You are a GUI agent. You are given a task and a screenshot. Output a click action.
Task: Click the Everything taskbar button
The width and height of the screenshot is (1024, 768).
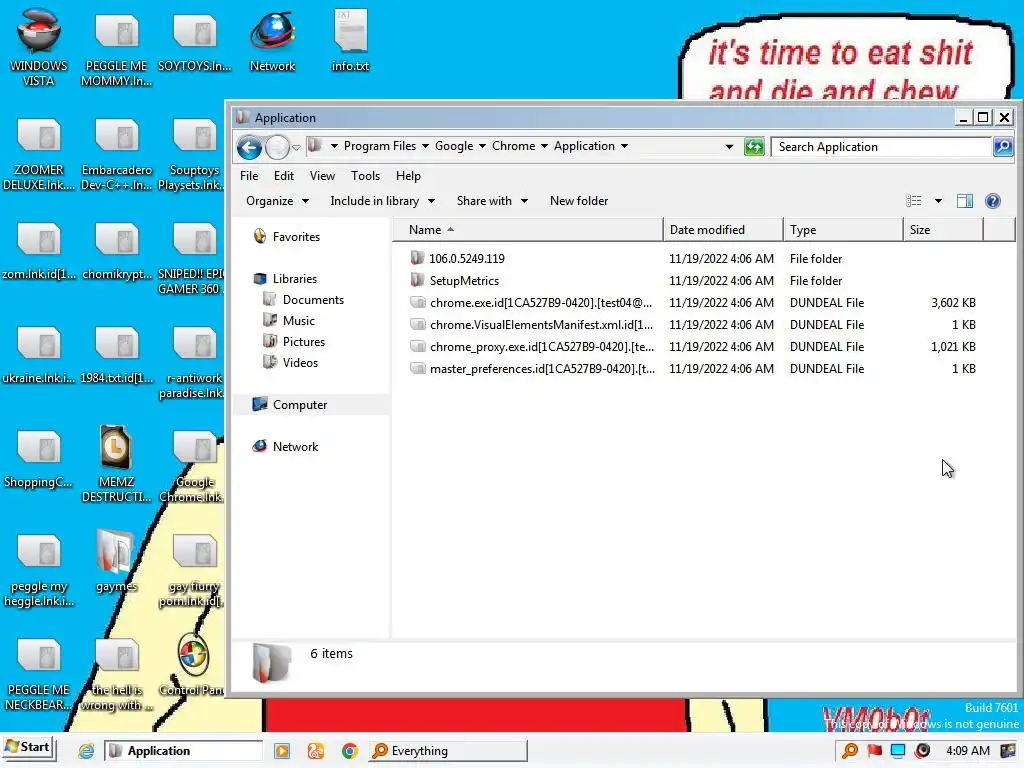click(x=448, y=751)
